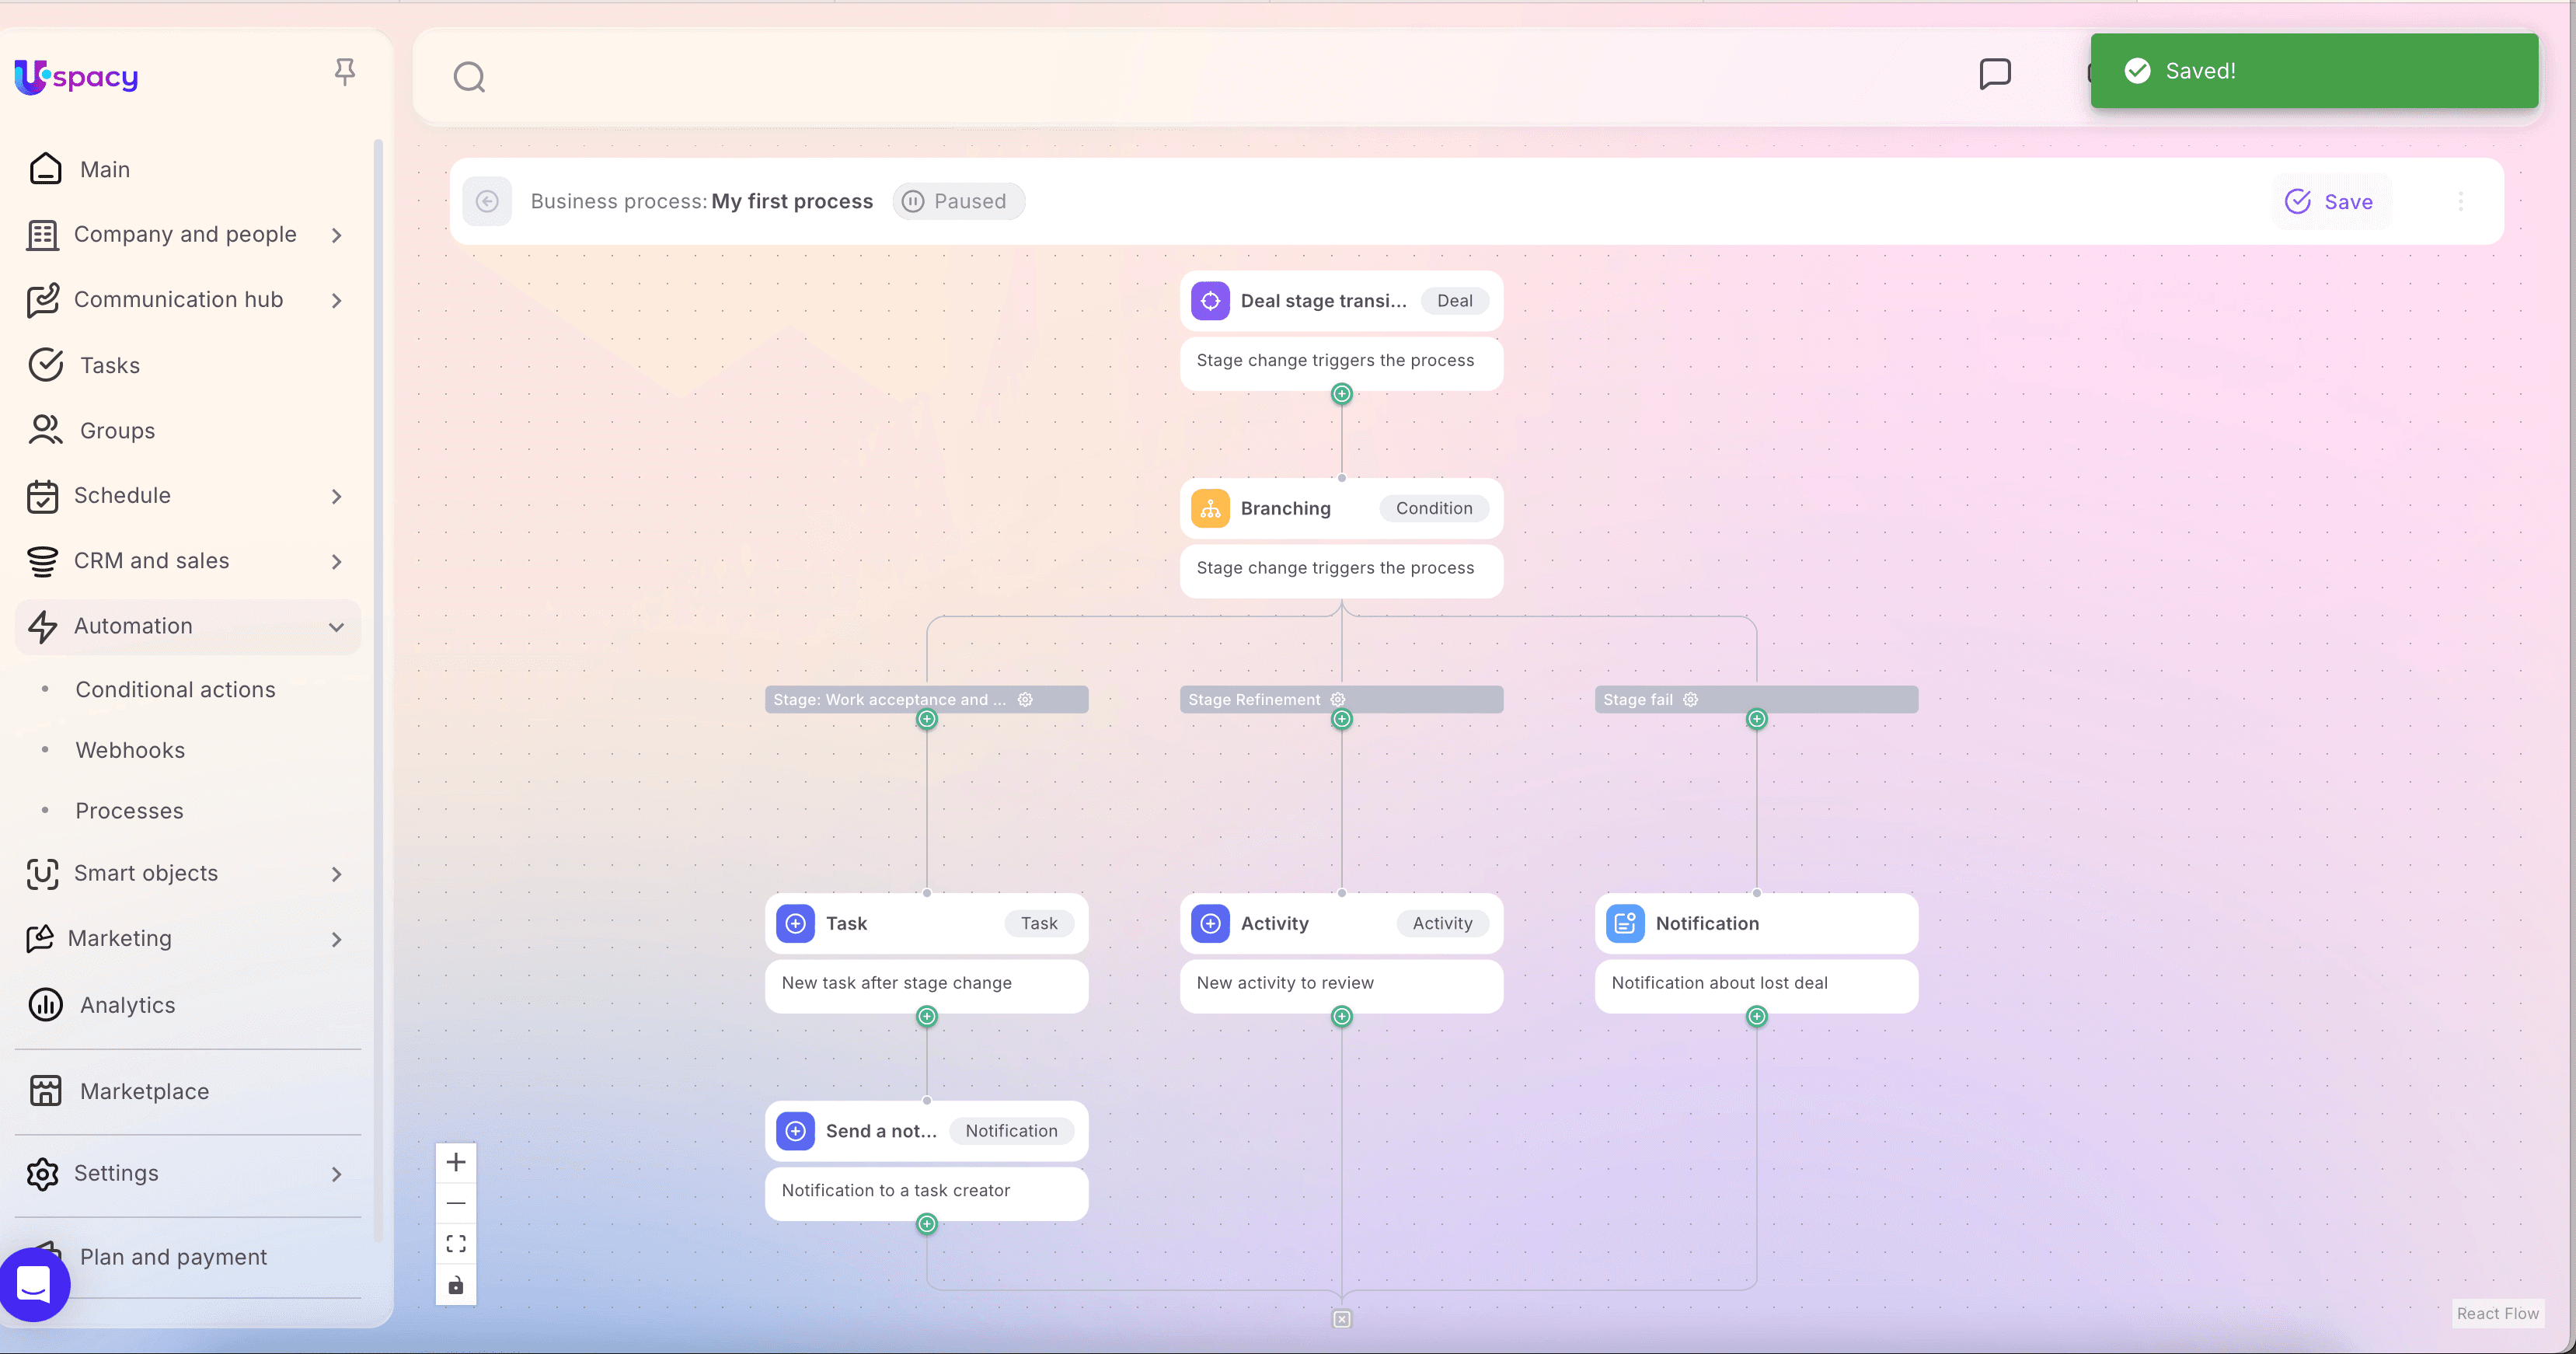
Task: Open settings gear on Stage Refinement branch
Action: click(1338, 699)
